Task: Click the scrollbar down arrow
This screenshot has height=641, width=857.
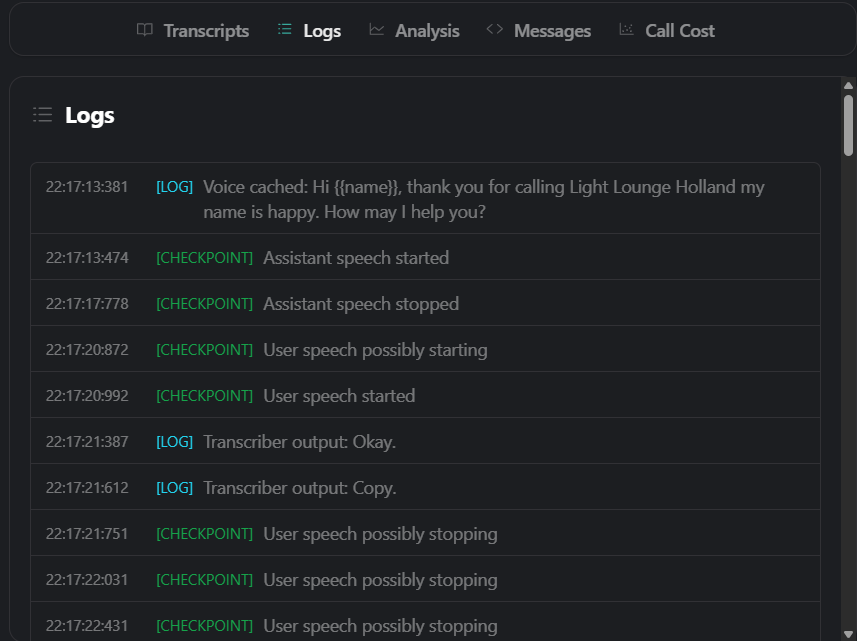Action: coord(848,634)
